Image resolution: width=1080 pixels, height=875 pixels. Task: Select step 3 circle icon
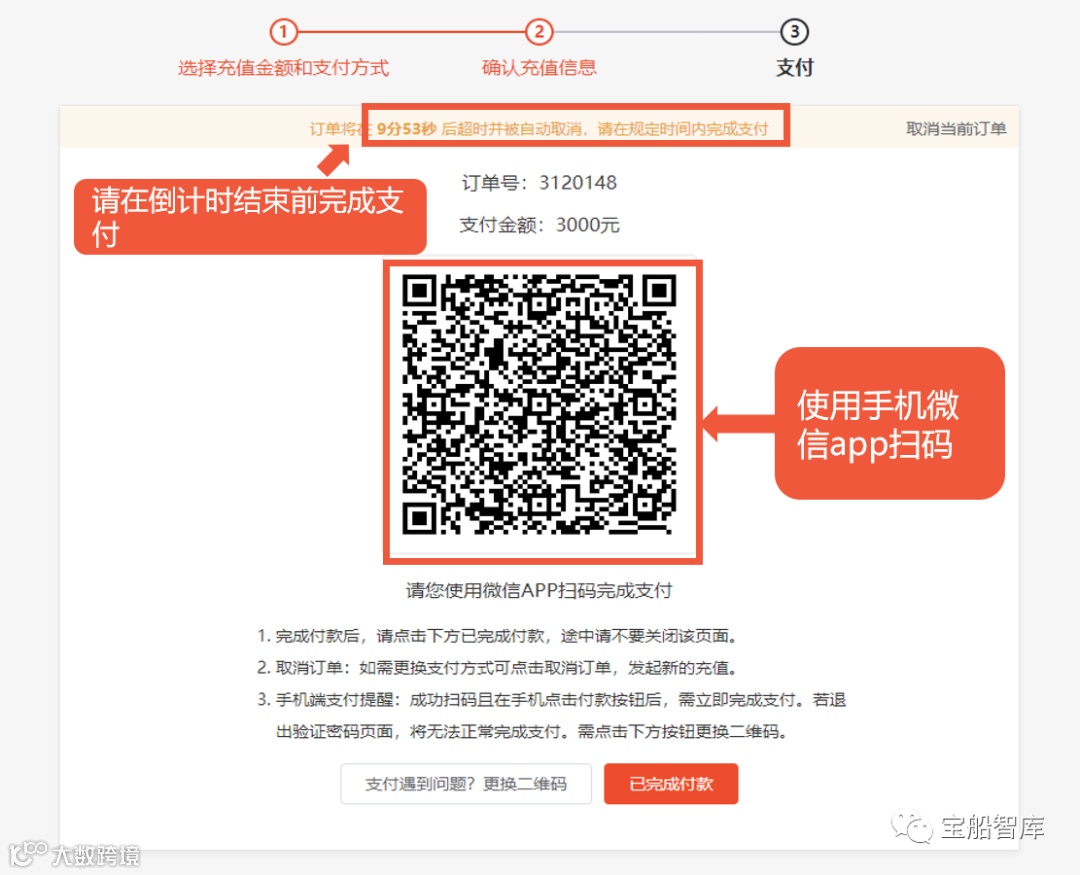click(x=794, y=32)
